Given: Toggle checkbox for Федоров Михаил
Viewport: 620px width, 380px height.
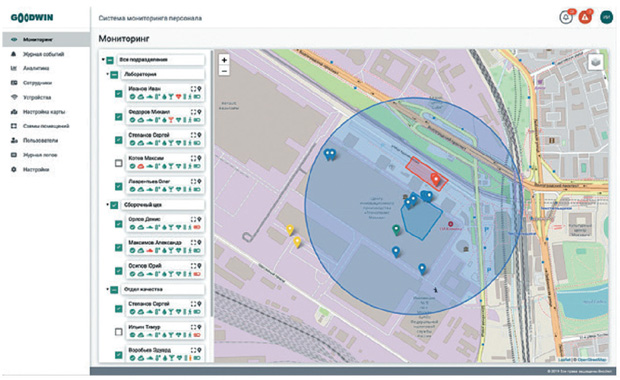Looking at the screenshot, I should tap(118, 117).
